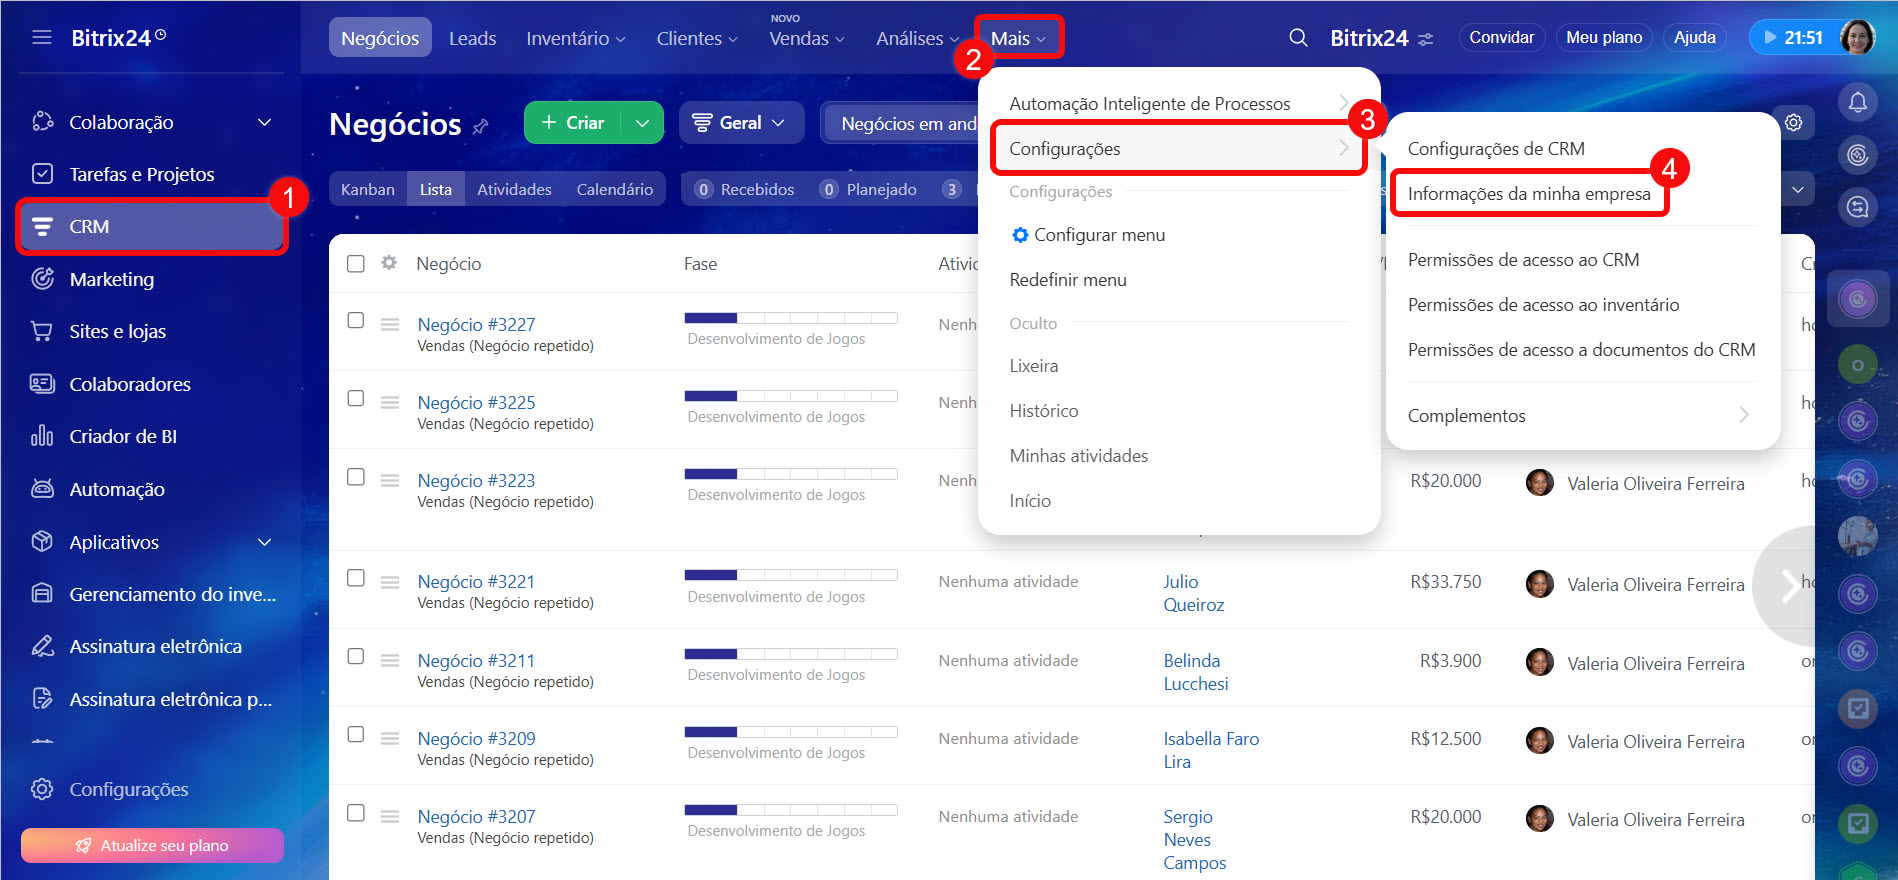The width and height of the screenshot is (1898, 880).
Task: Click the Atualize seu plano button
Action: pyautogui.click(x=152, y=845)
